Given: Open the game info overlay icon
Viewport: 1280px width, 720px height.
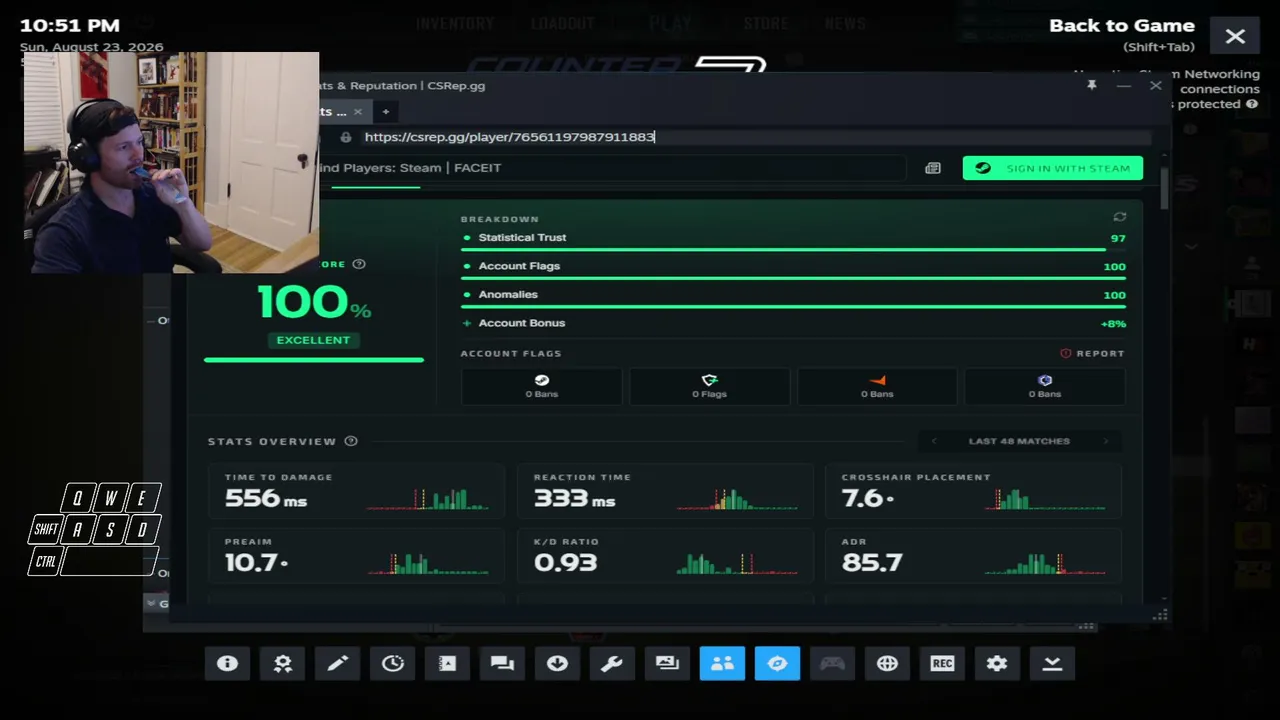Looking at the screenshot, I should [x=227, y=663].
